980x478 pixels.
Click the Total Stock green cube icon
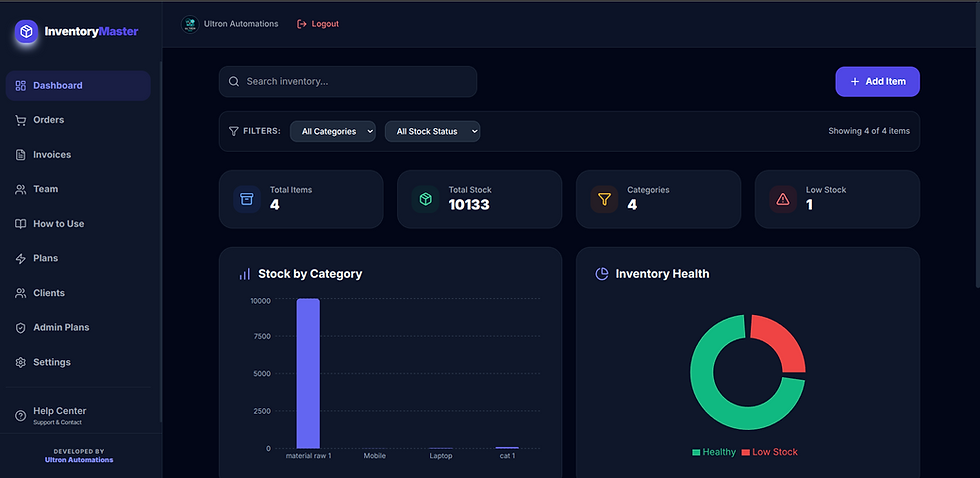tap(426, 199)
